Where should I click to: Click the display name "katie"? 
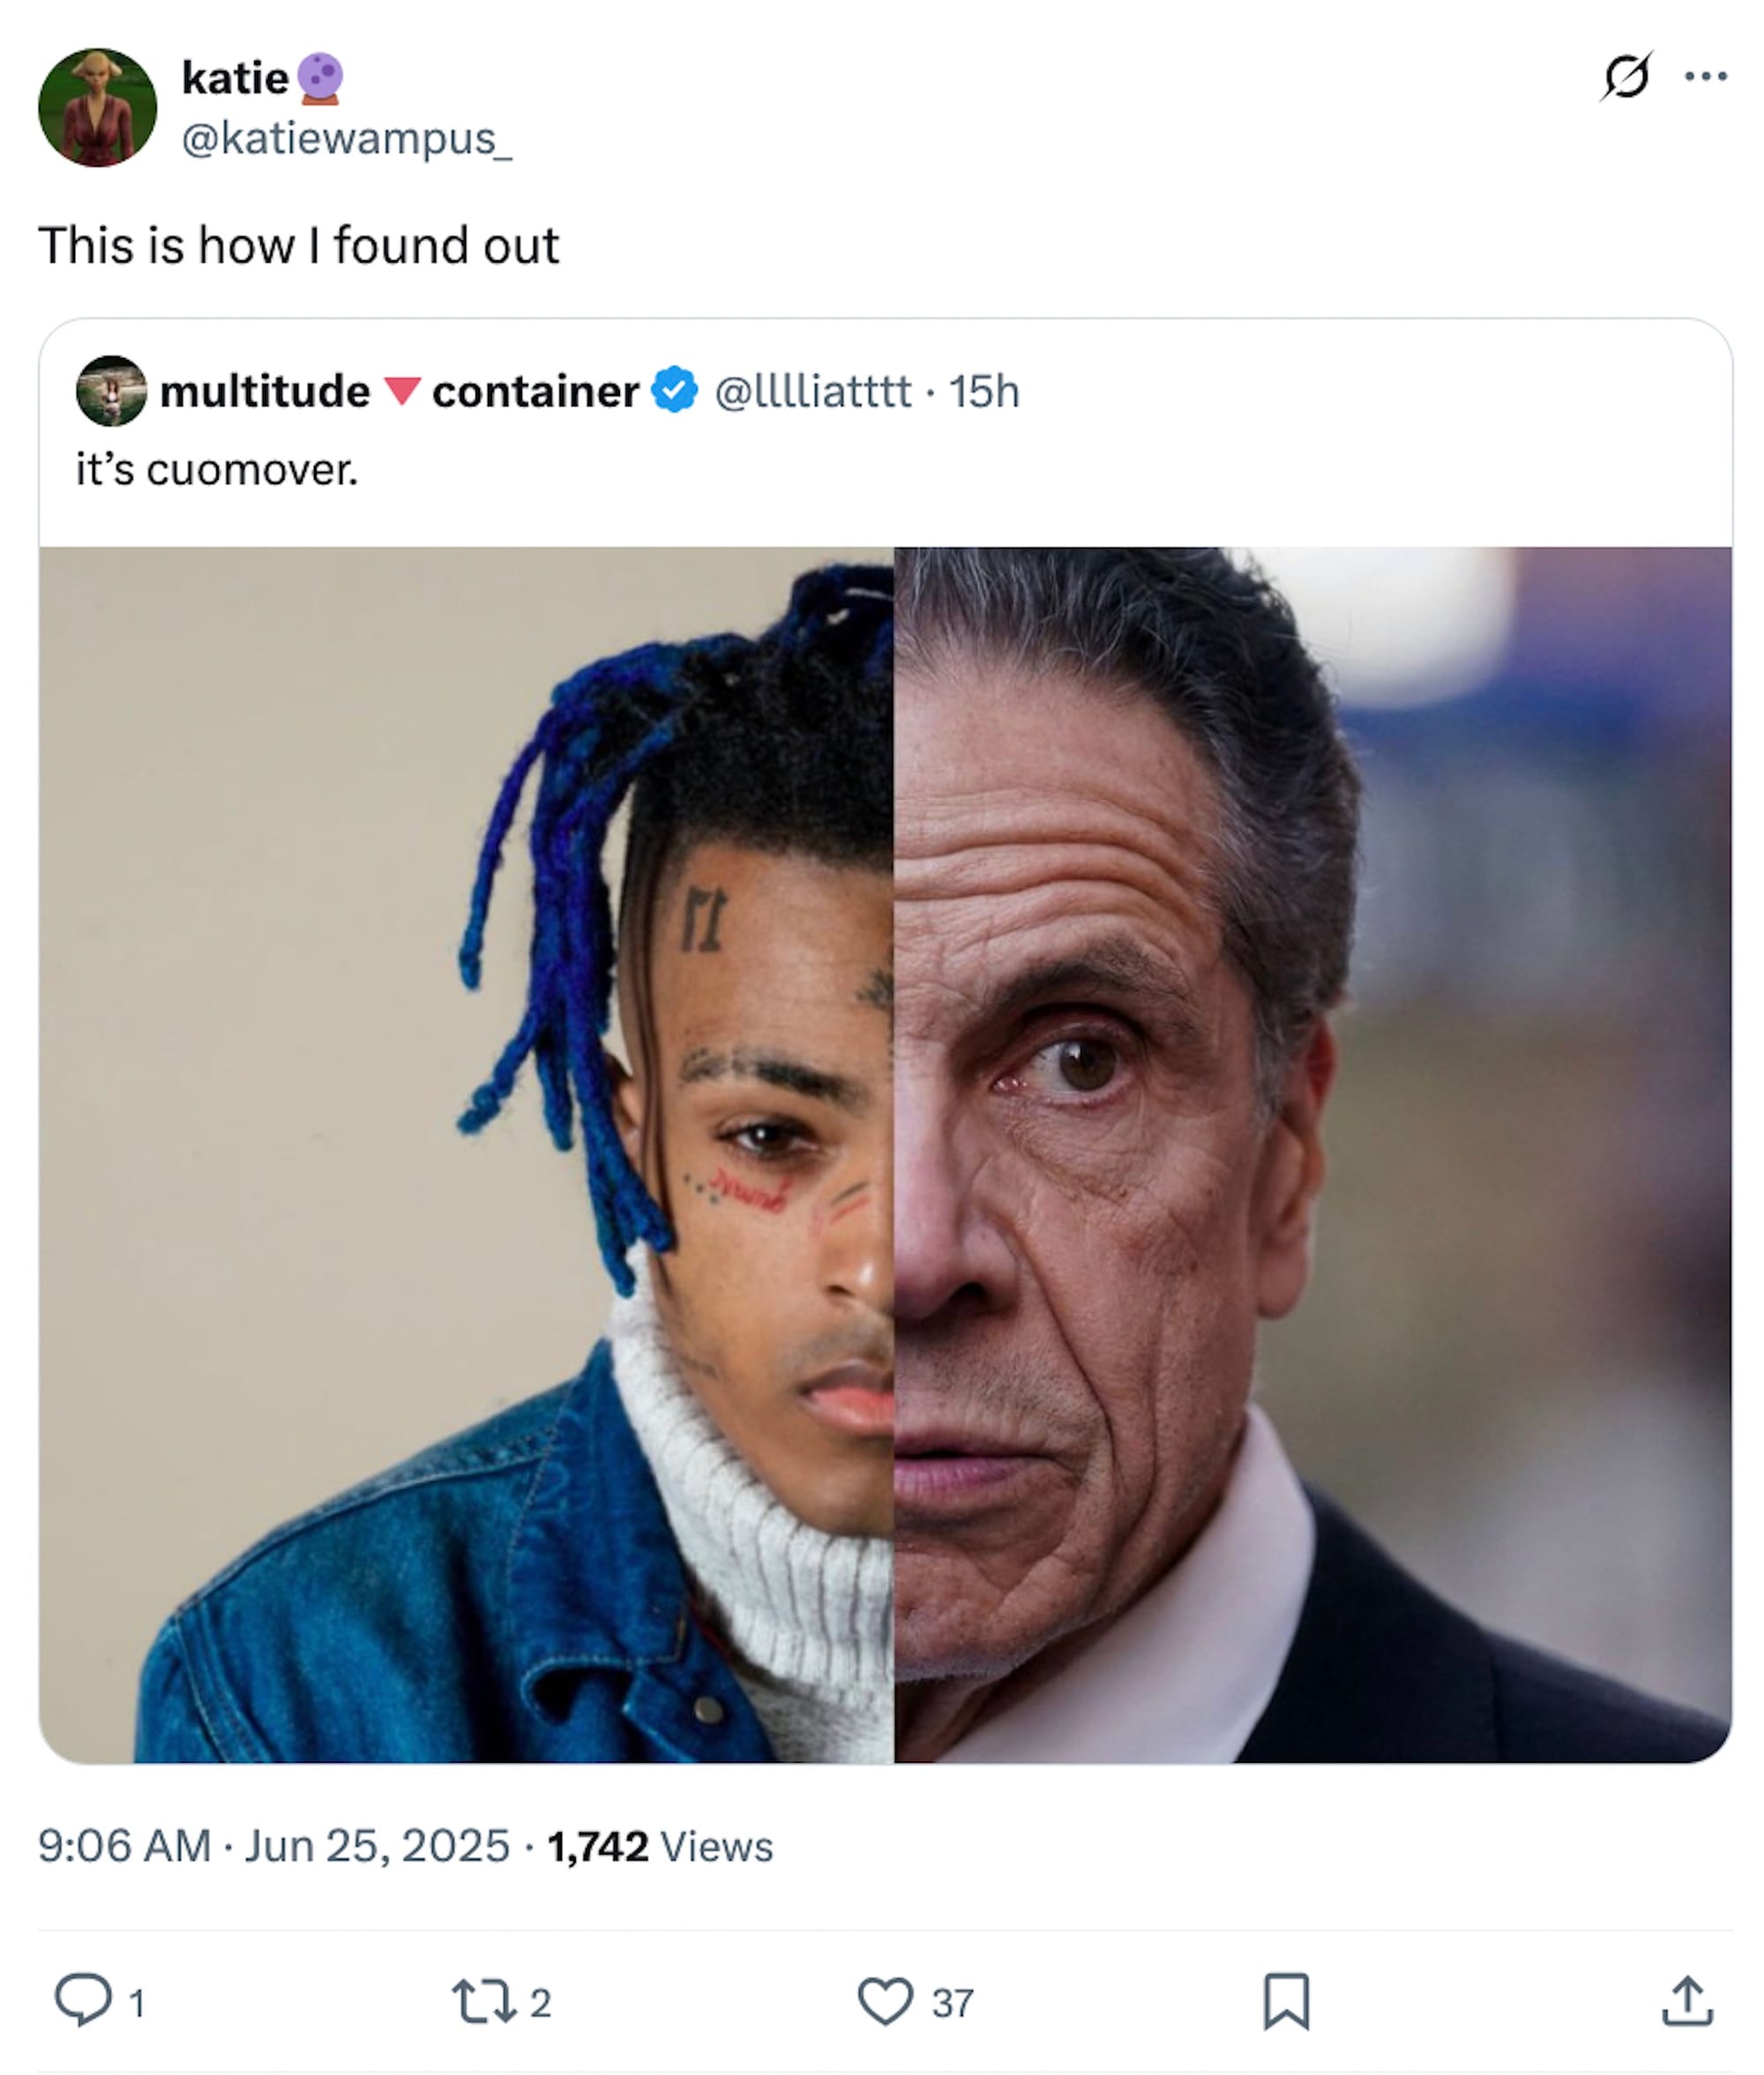coord(235,78)
